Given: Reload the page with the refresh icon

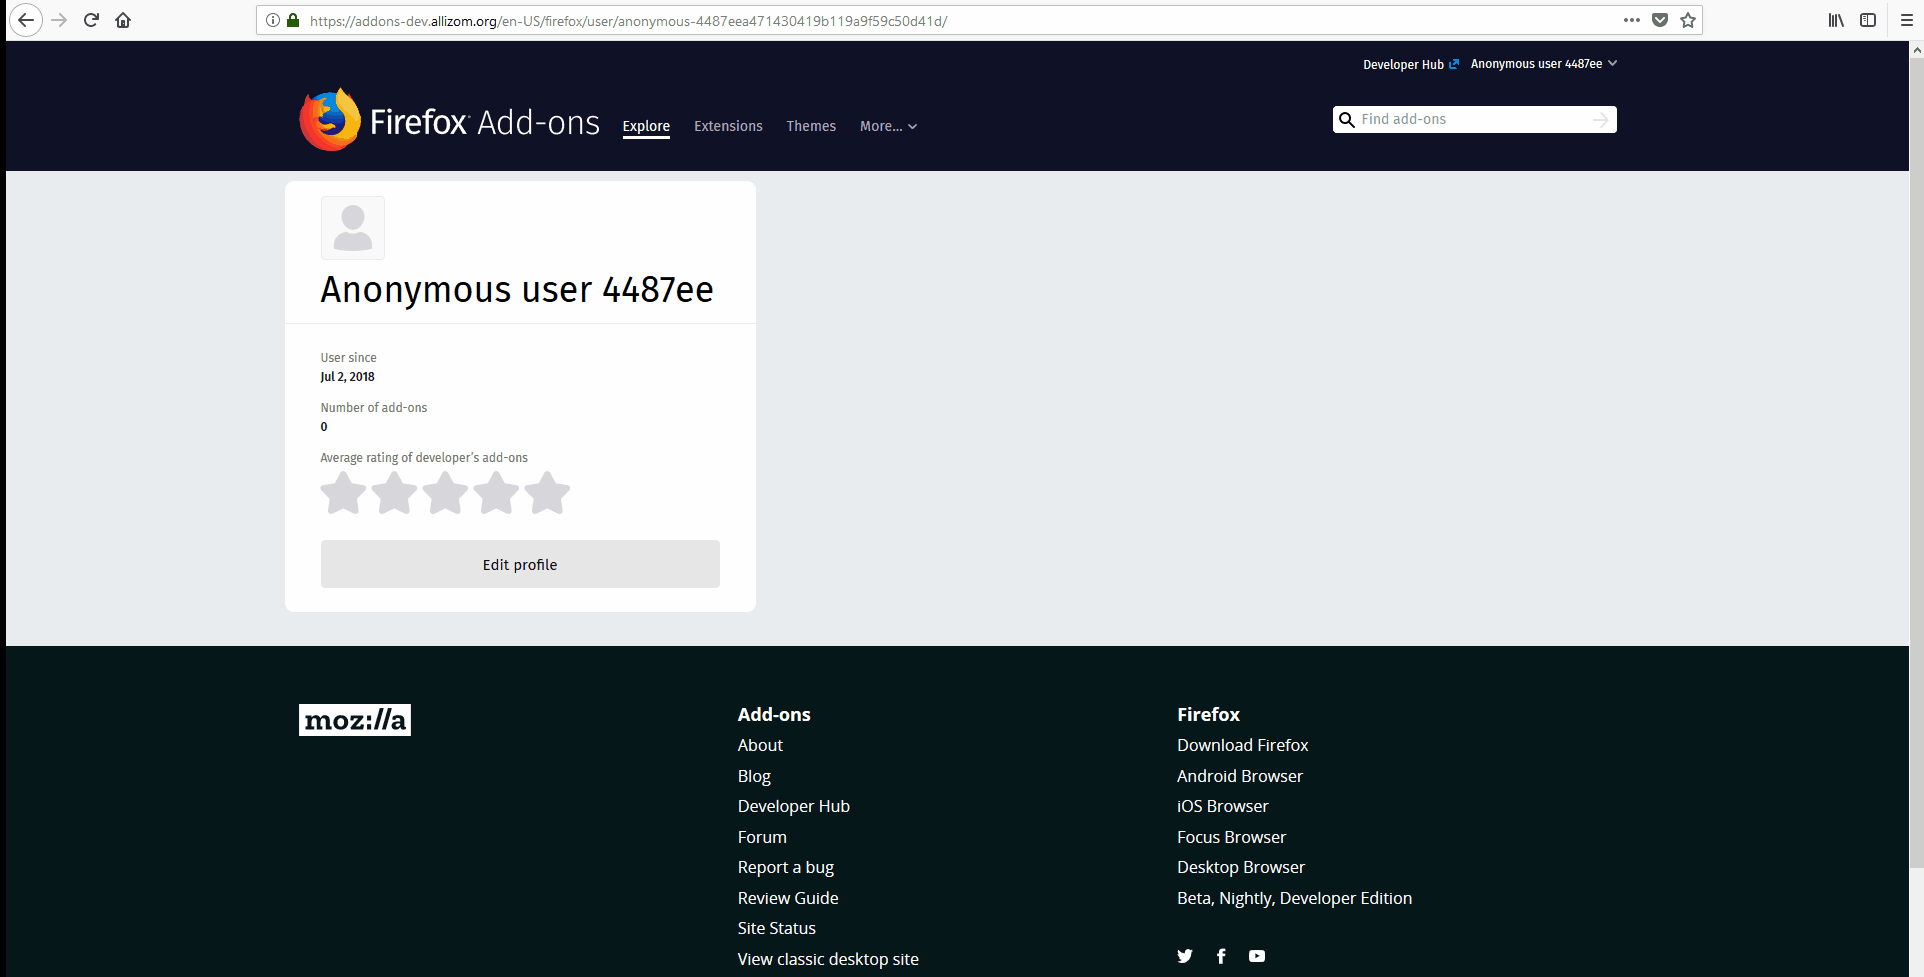Looking at the screenshot, I should click(91, 20).
